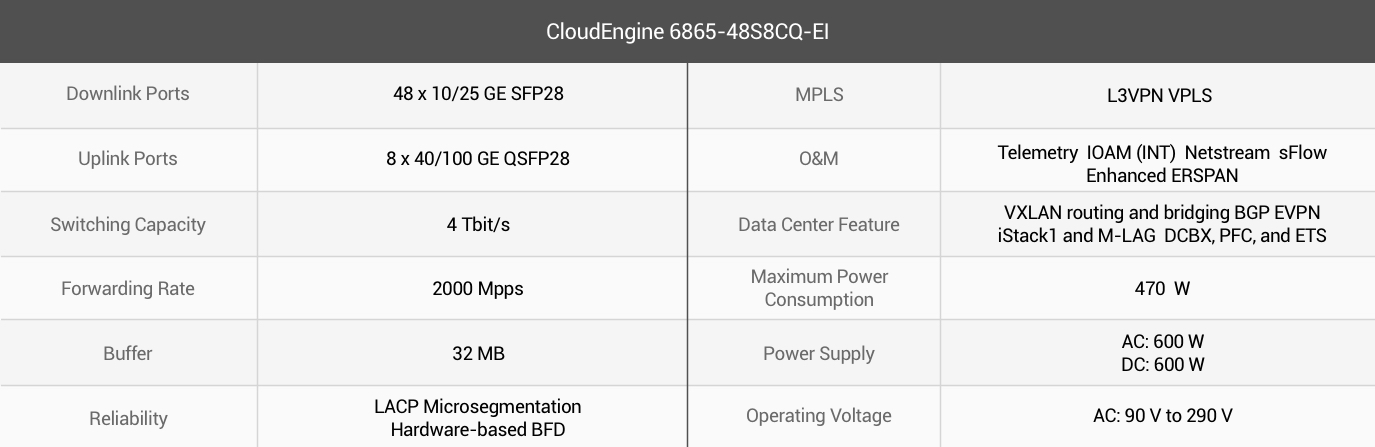Select the Switching Capacity label
This screenshot has height=447, width=1375.
(128, 224)
